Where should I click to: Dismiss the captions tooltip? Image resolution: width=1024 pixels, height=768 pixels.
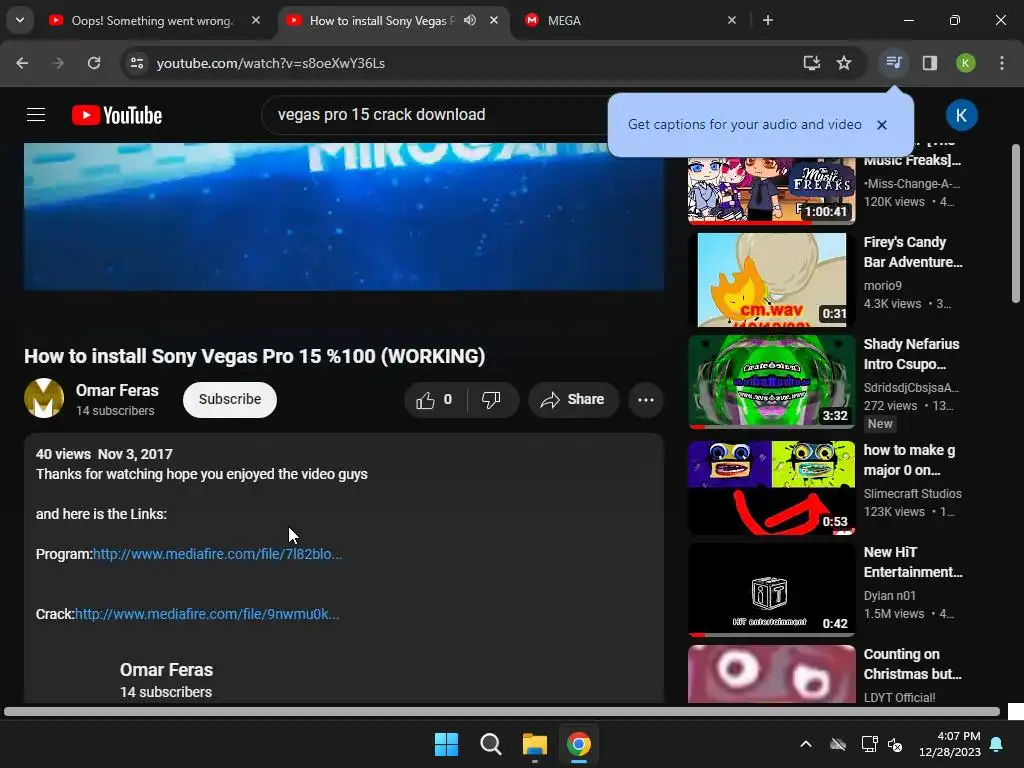pos(882,125)
